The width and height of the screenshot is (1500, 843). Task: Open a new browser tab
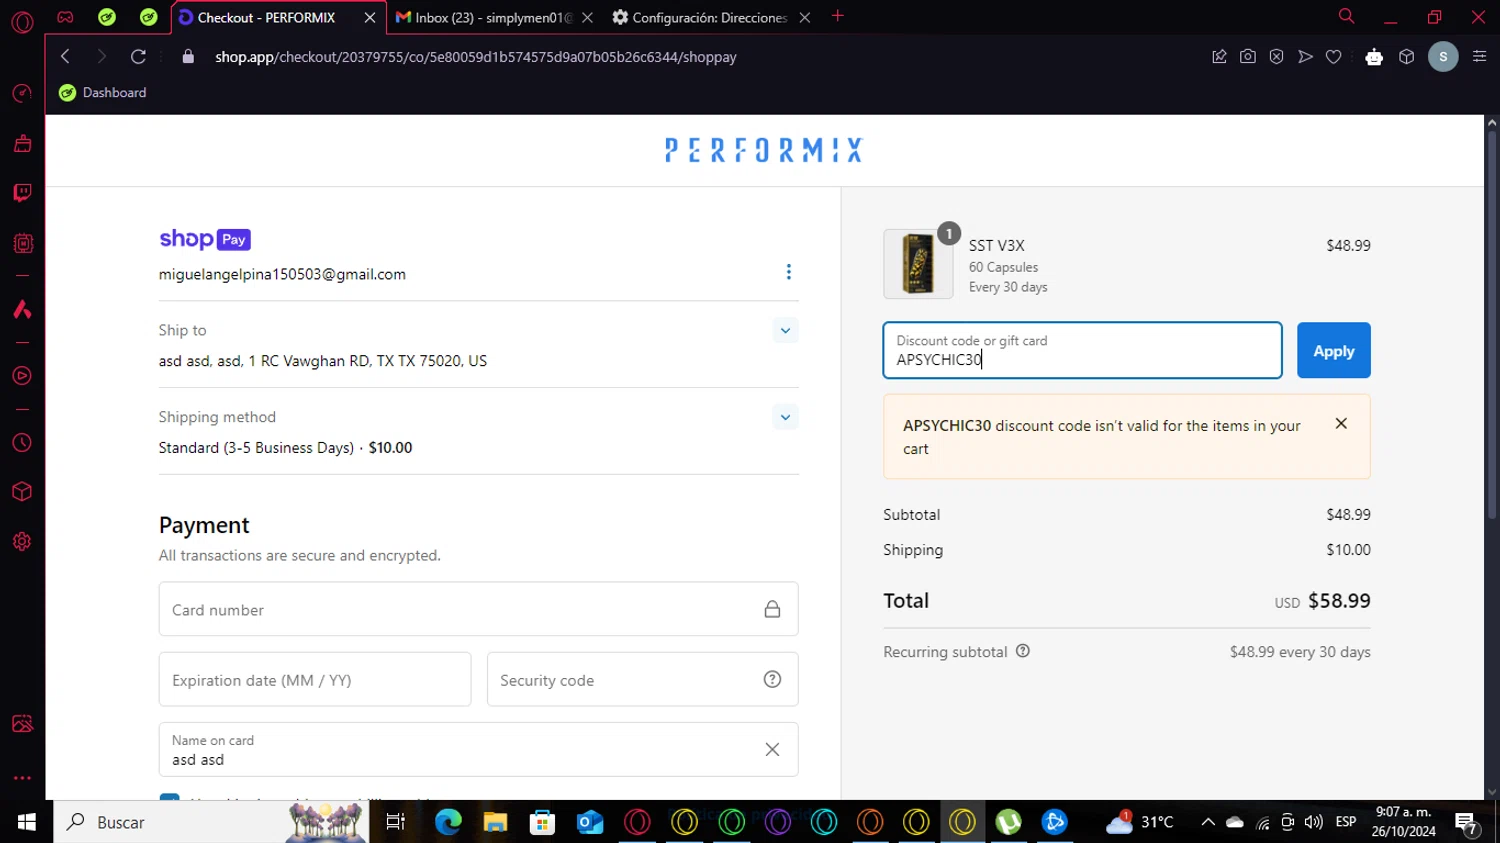tap(838, 16)
